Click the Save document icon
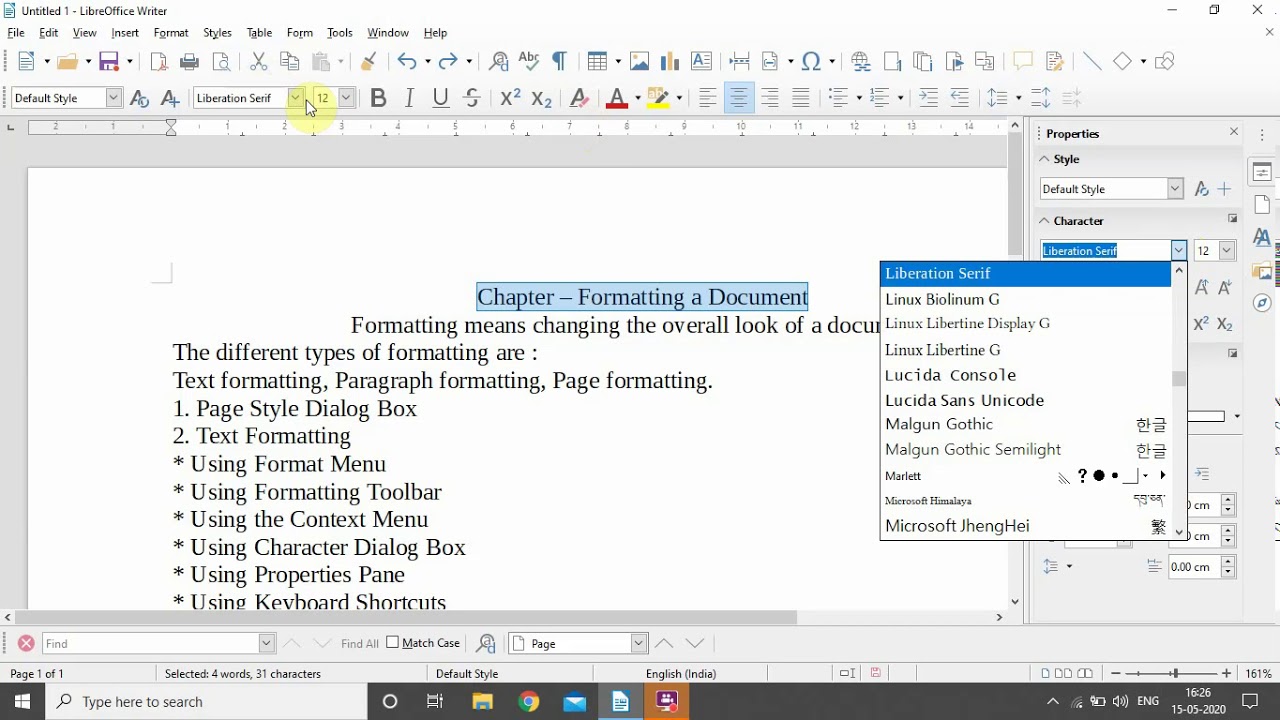1280x720 pixels. coord(110,62)
